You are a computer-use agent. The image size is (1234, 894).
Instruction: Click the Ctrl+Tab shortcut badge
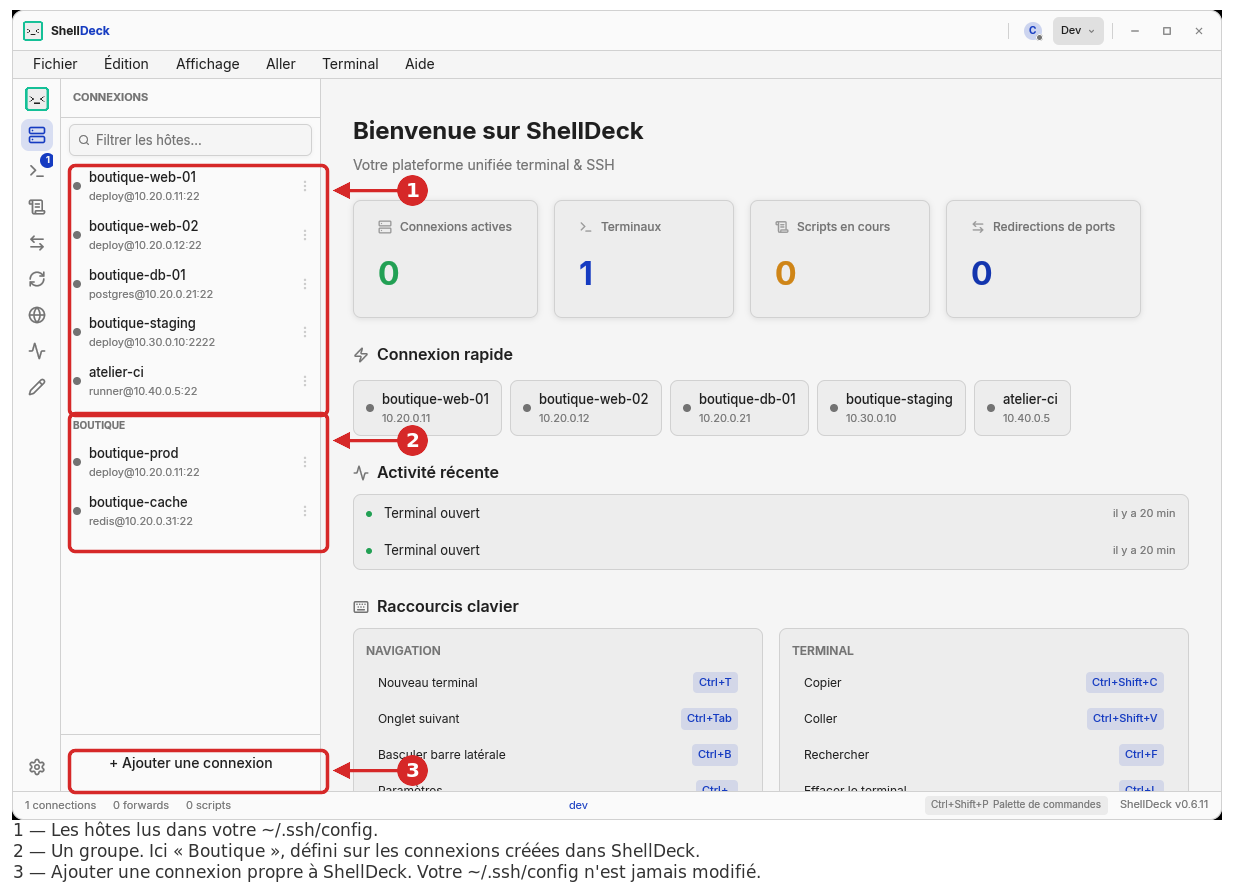point(709,719)
